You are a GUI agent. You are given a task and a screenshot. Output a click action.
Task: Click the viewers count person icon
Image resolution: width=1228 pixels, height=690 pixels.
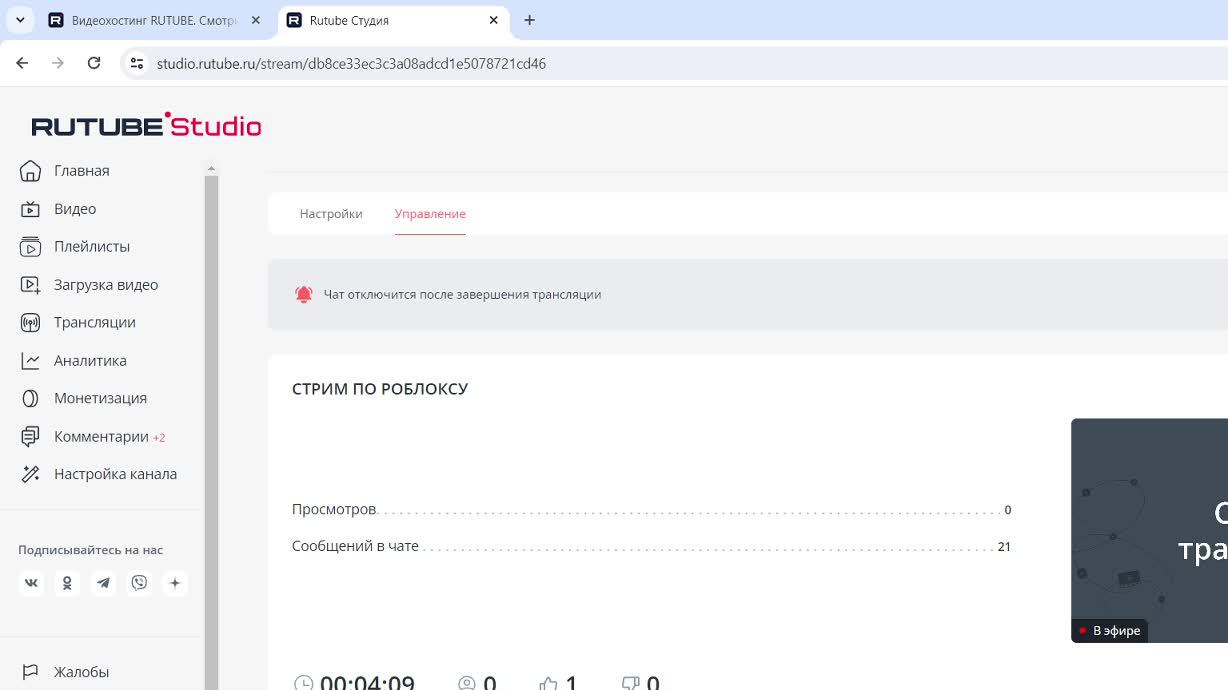point(467,684)
